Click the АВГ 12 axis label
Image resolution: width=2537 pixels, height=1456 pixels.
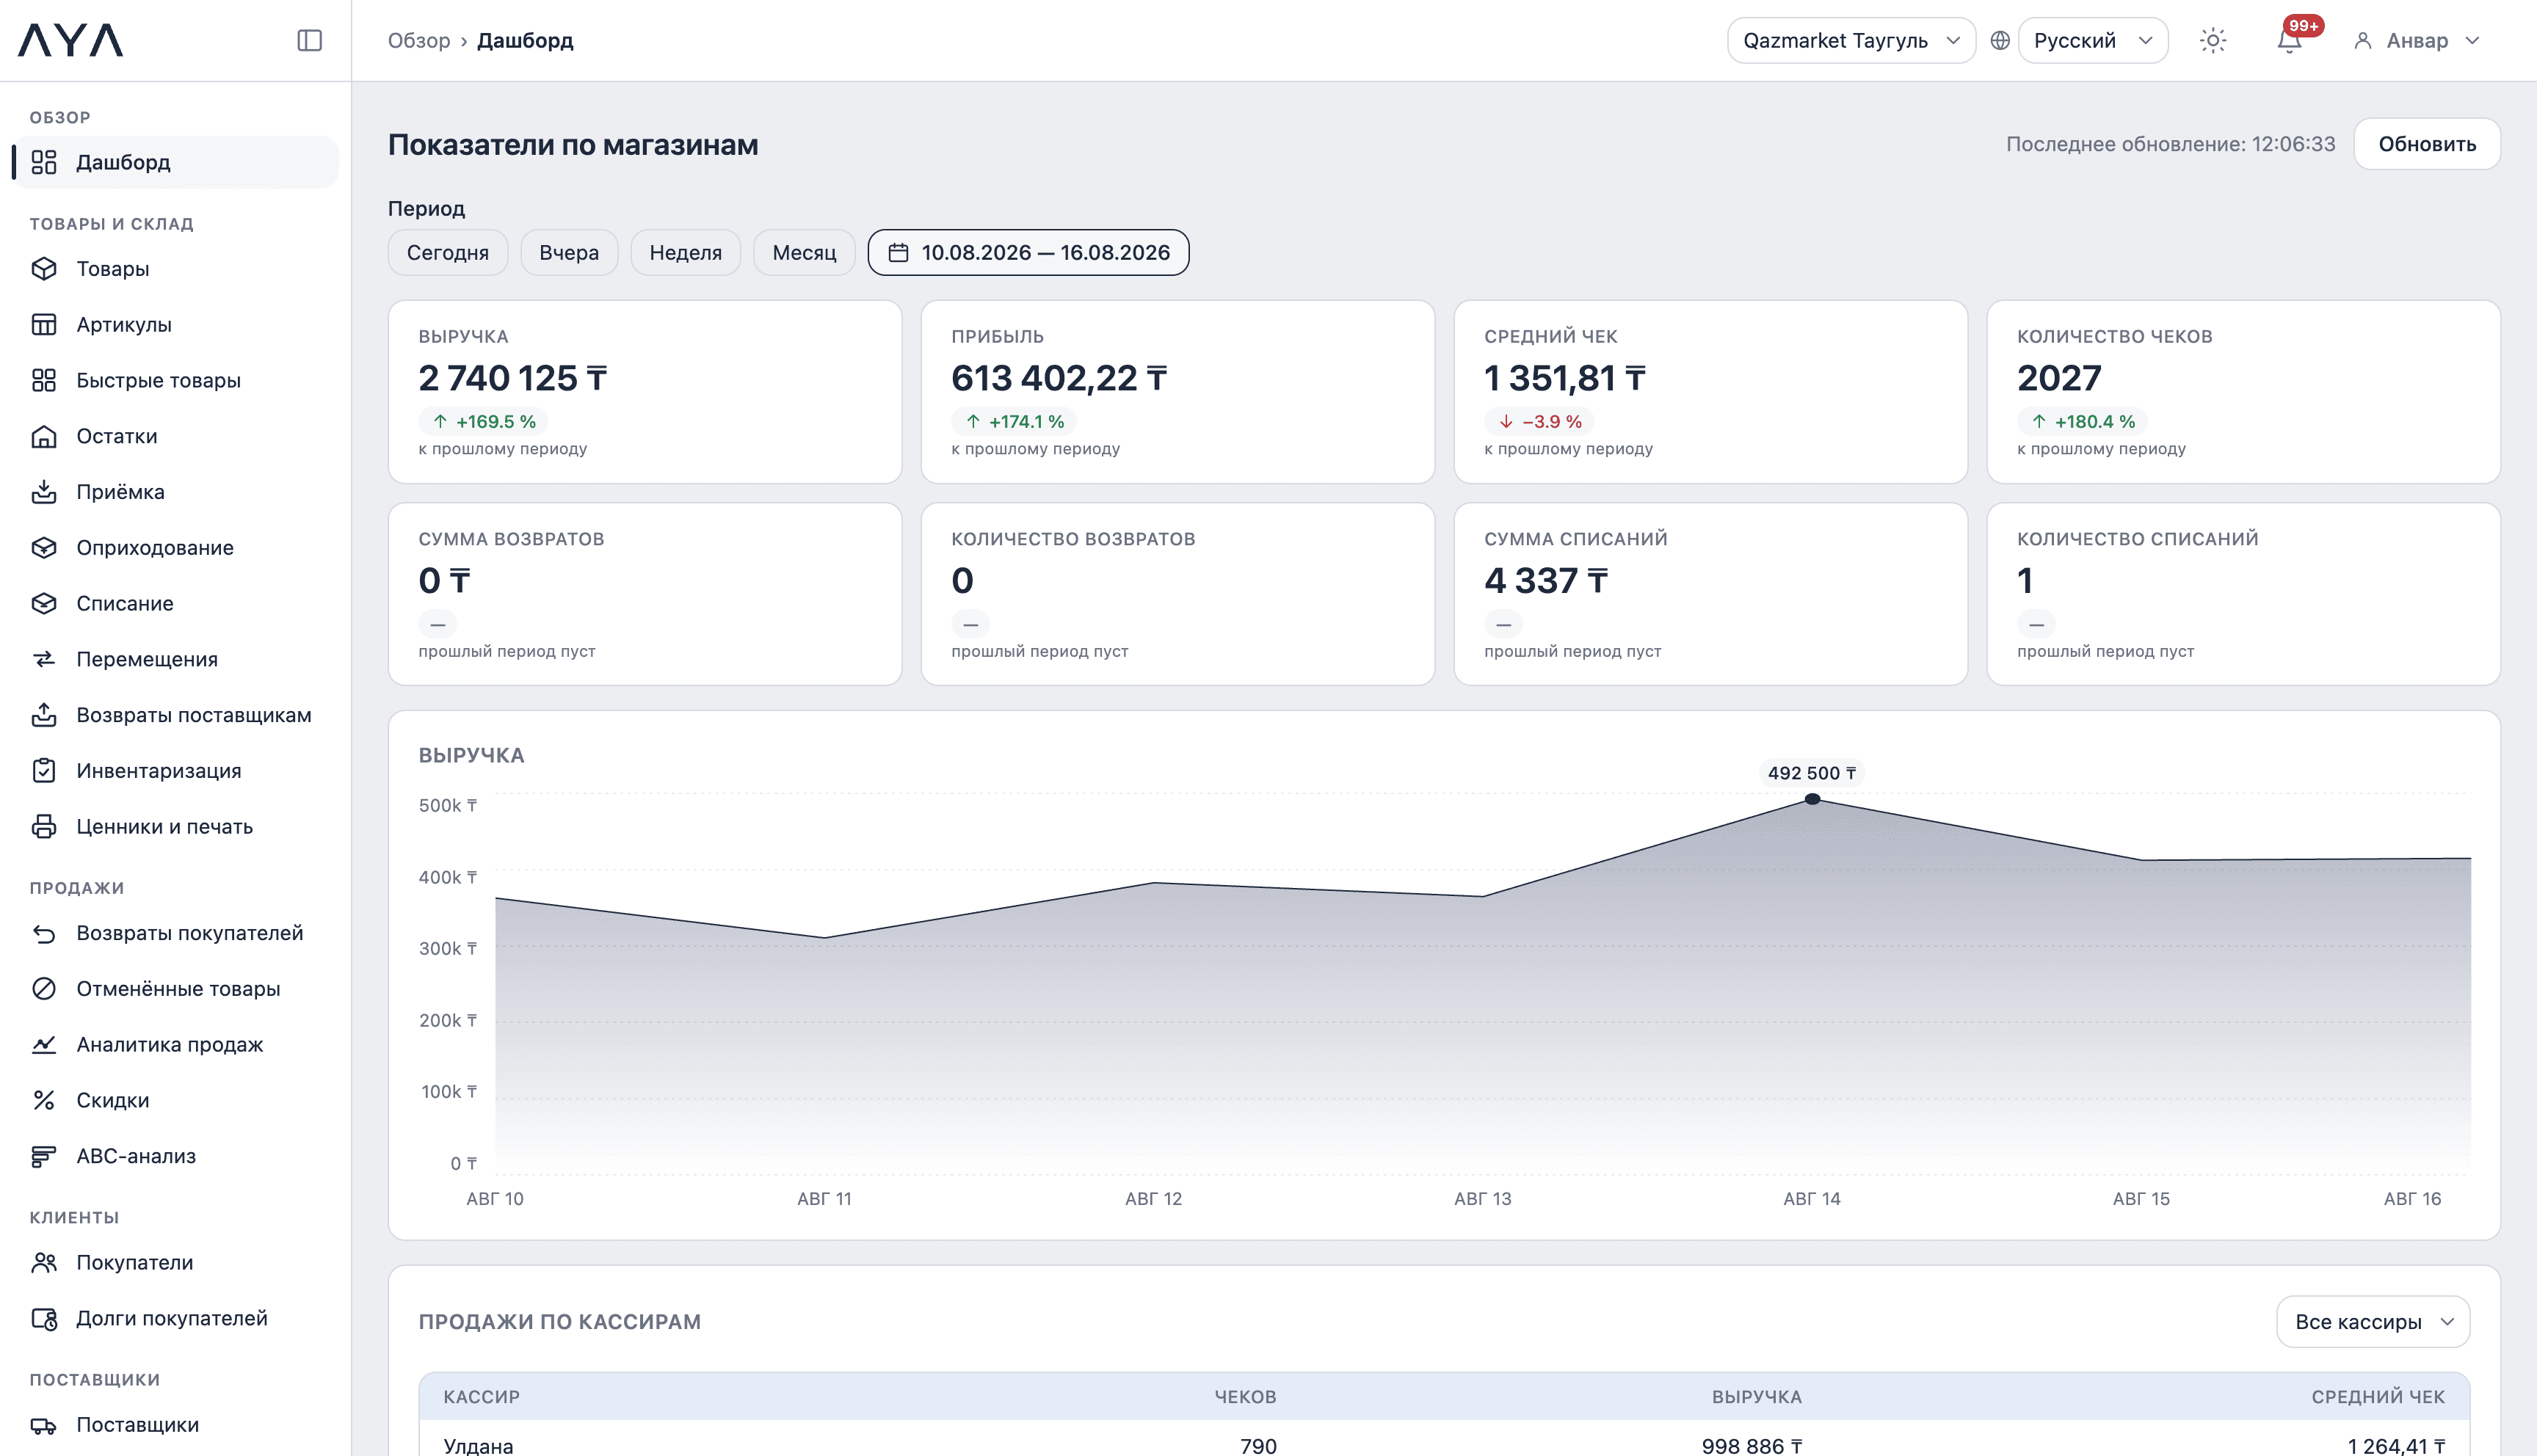[x=1153, y=1199]
